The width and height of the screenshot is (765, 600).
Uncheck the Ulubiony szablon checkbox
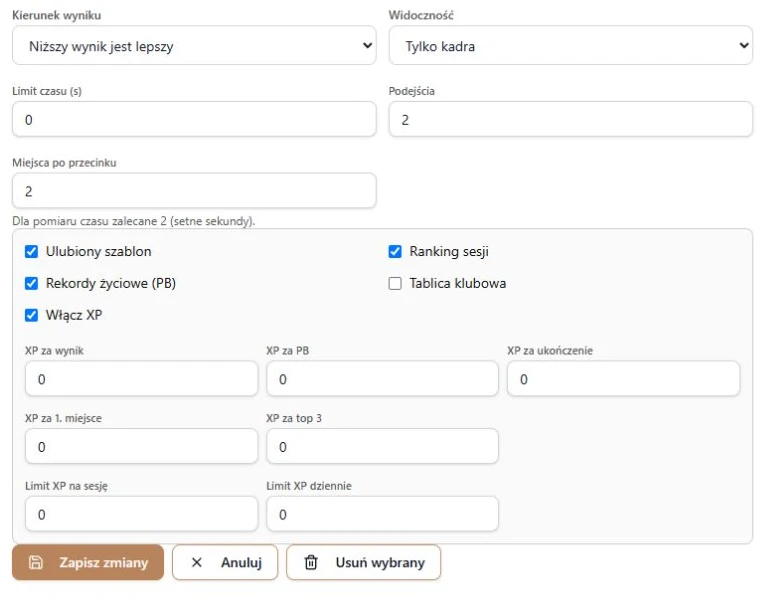[x=31, y=252]
